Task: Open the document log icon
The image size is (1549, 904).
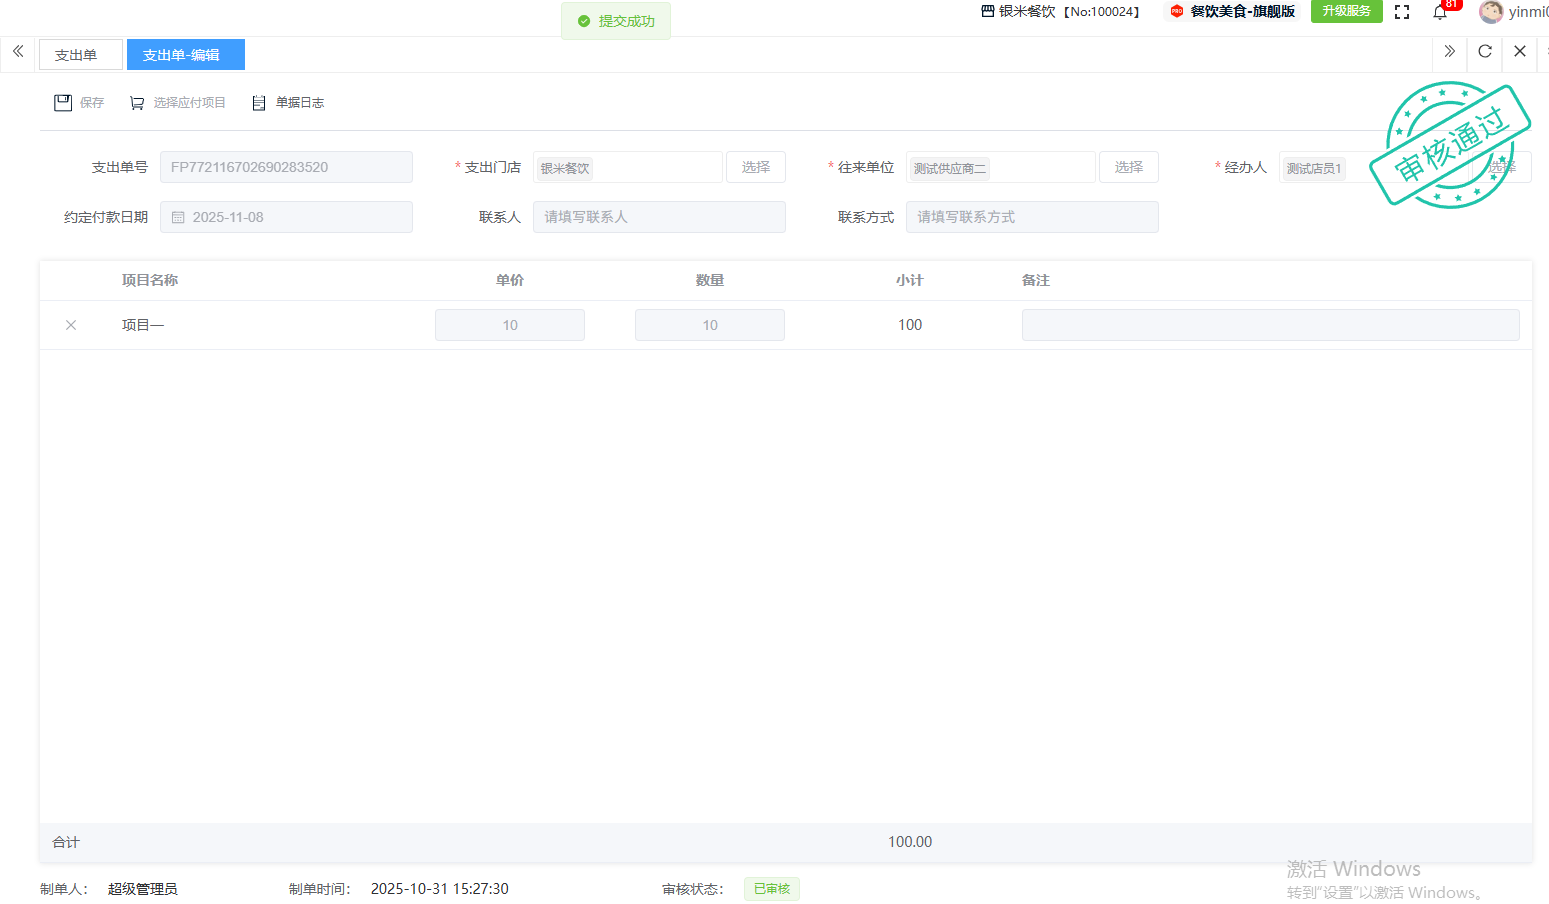Action: [259, 103]
